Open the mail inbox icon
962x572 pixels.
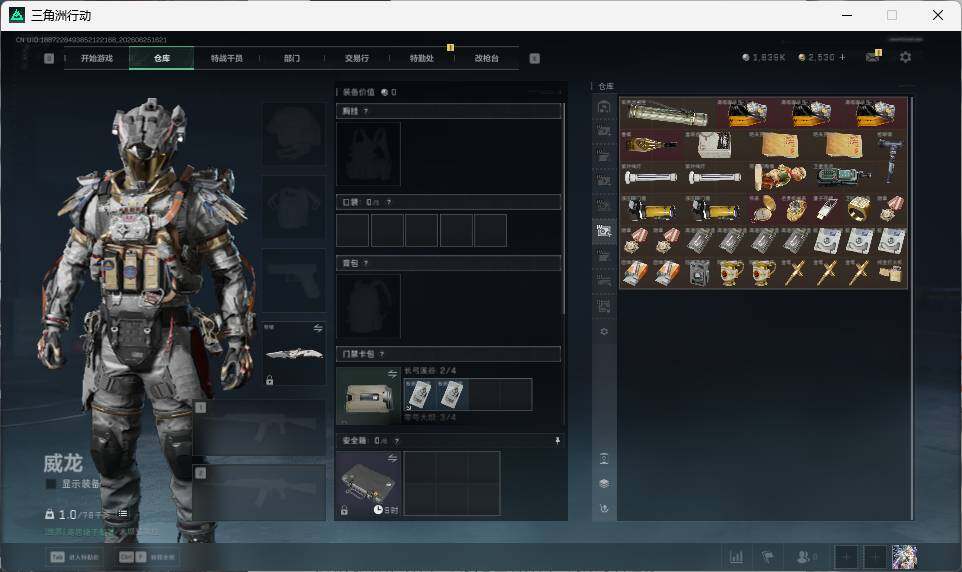tap(872, 56)
